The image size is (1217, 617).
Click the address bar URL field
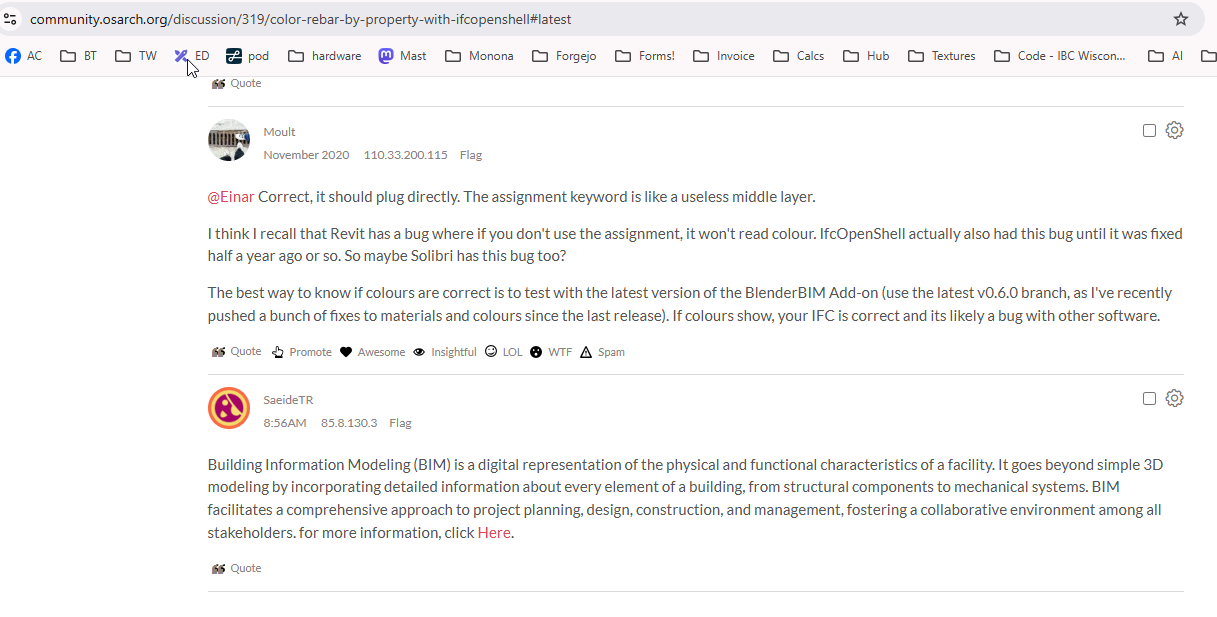(x=600, y=19)
